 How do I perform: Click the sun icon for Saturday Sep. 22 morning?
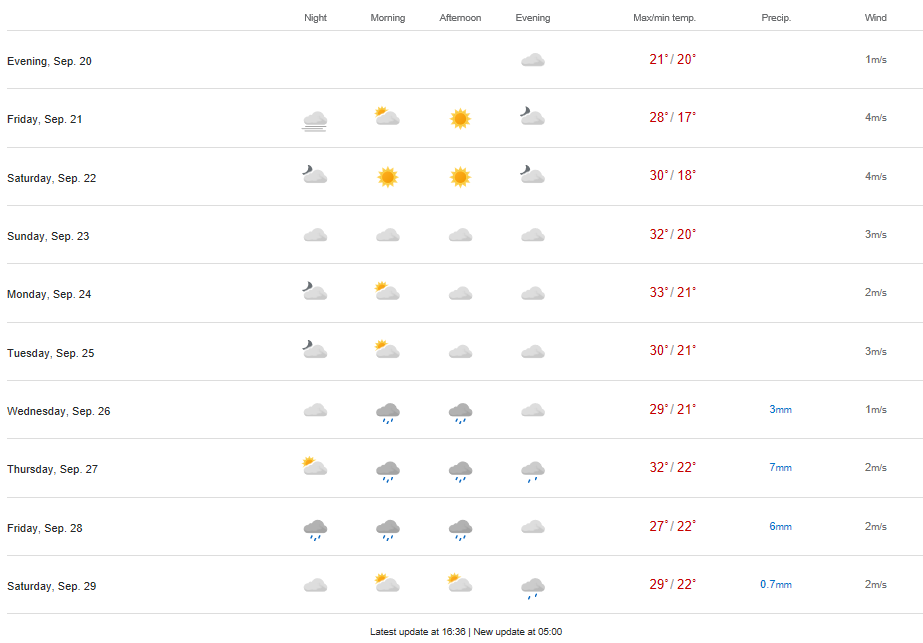[x=388, y=177]
